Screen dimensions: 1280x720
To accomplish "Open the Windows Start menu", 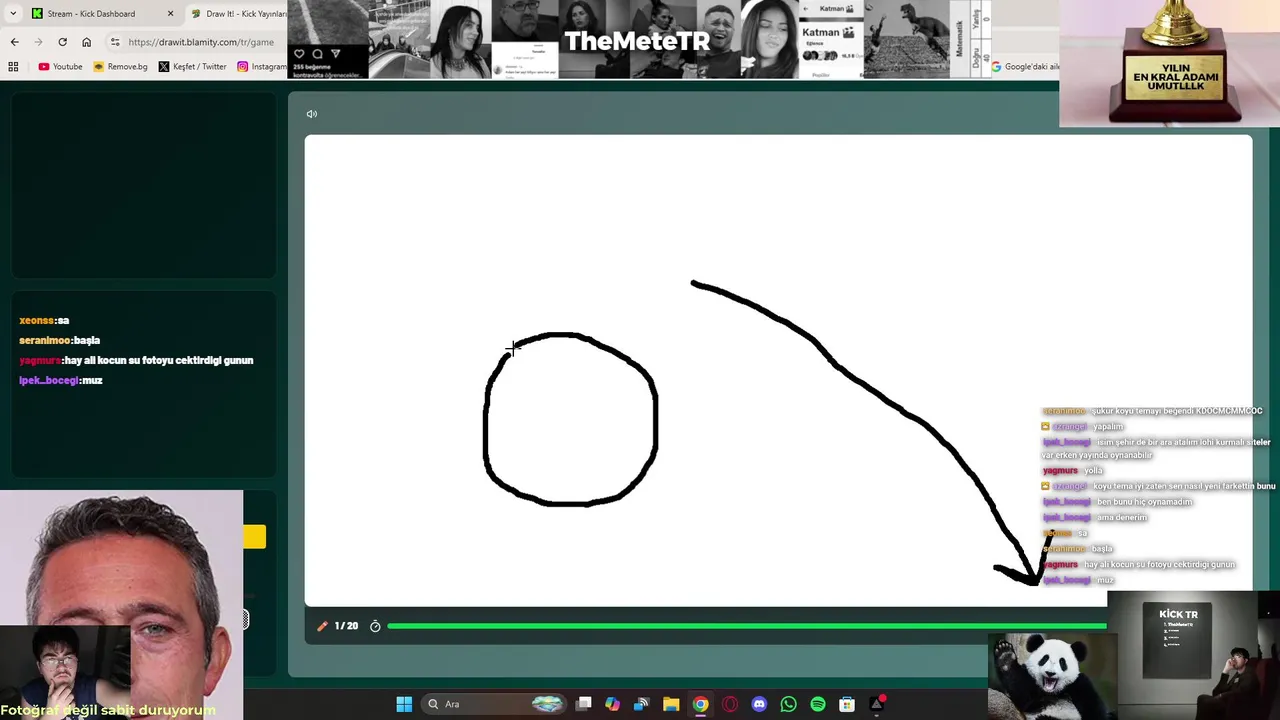I will (x=404, y=704).
